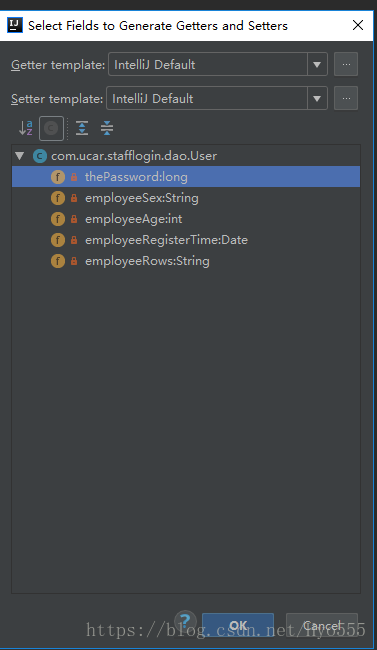Viewport: 377px width, 650px height.
Task: Select employeeAge:int field
Action: tap(186, 219)
